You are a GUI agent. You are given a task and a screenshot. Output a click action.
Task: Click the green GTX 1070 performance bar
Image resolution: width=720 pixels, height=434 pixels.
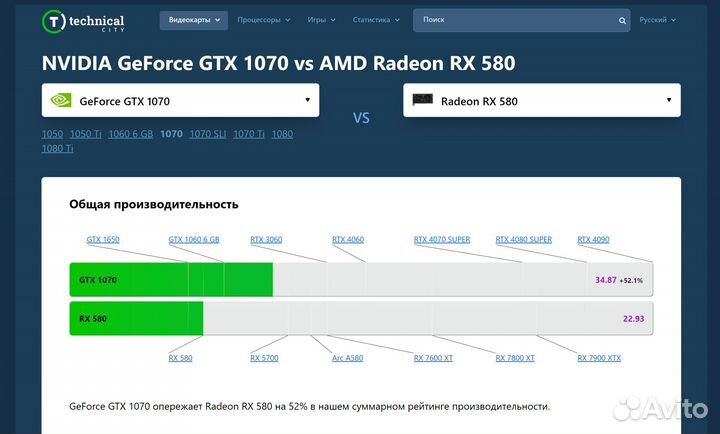point(171,280)
